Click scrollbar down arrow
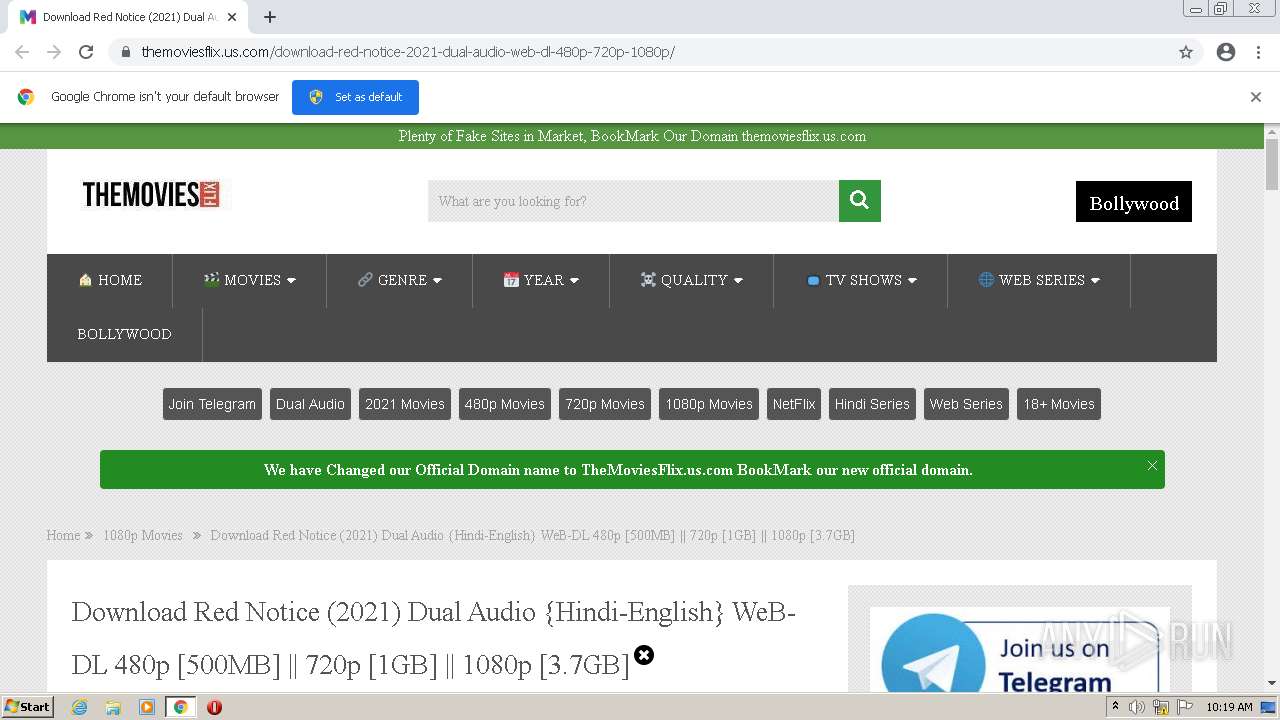 click(1272, 683)
